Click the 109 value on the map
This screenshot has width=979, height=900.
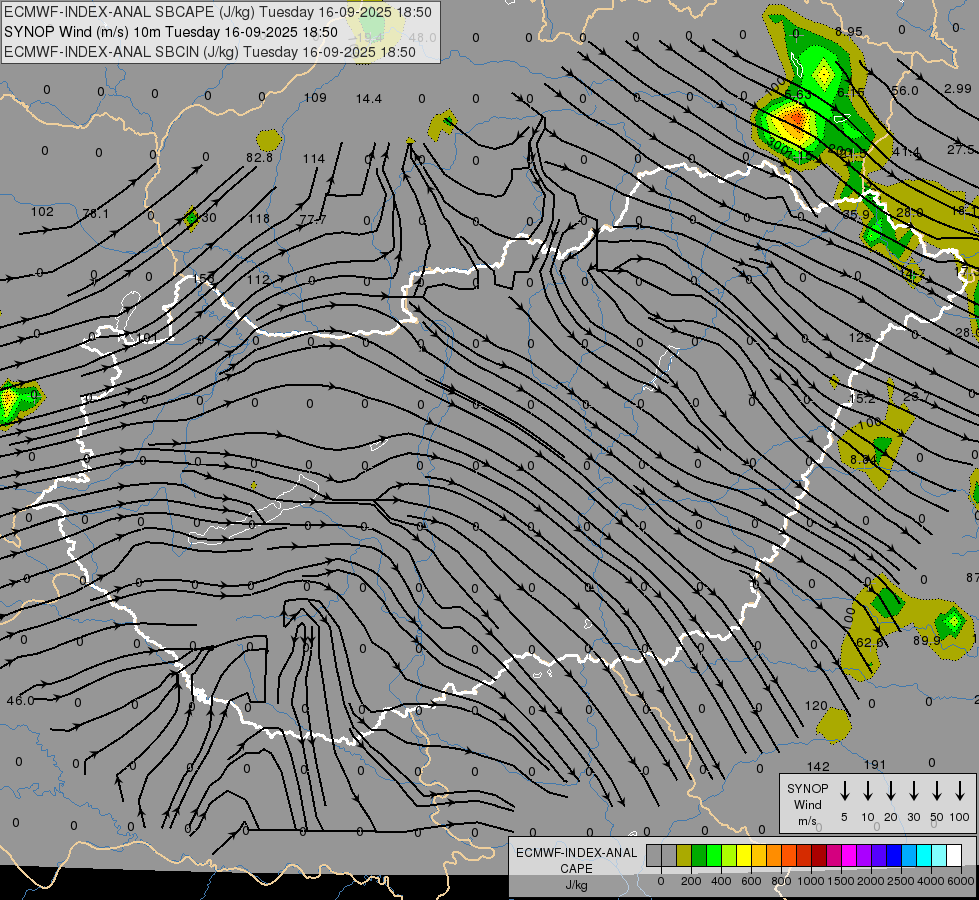point(315,97)
